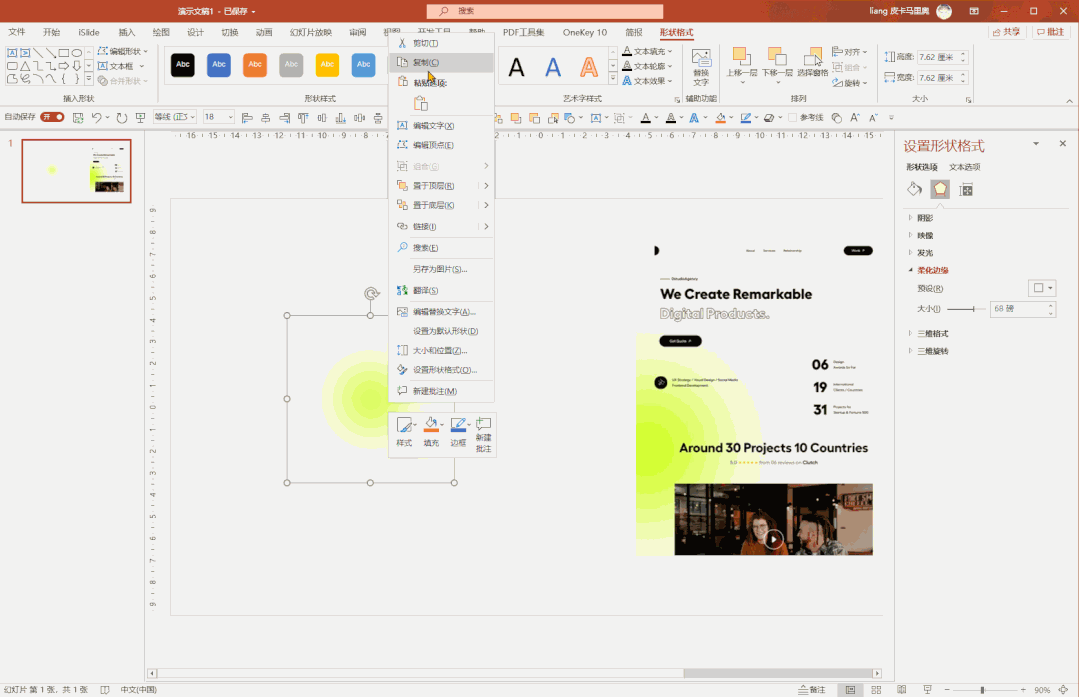This screenshot has width=1079, height=697.
Task: Open Size & Properties icon in format pane
Action: pos(966,190)
